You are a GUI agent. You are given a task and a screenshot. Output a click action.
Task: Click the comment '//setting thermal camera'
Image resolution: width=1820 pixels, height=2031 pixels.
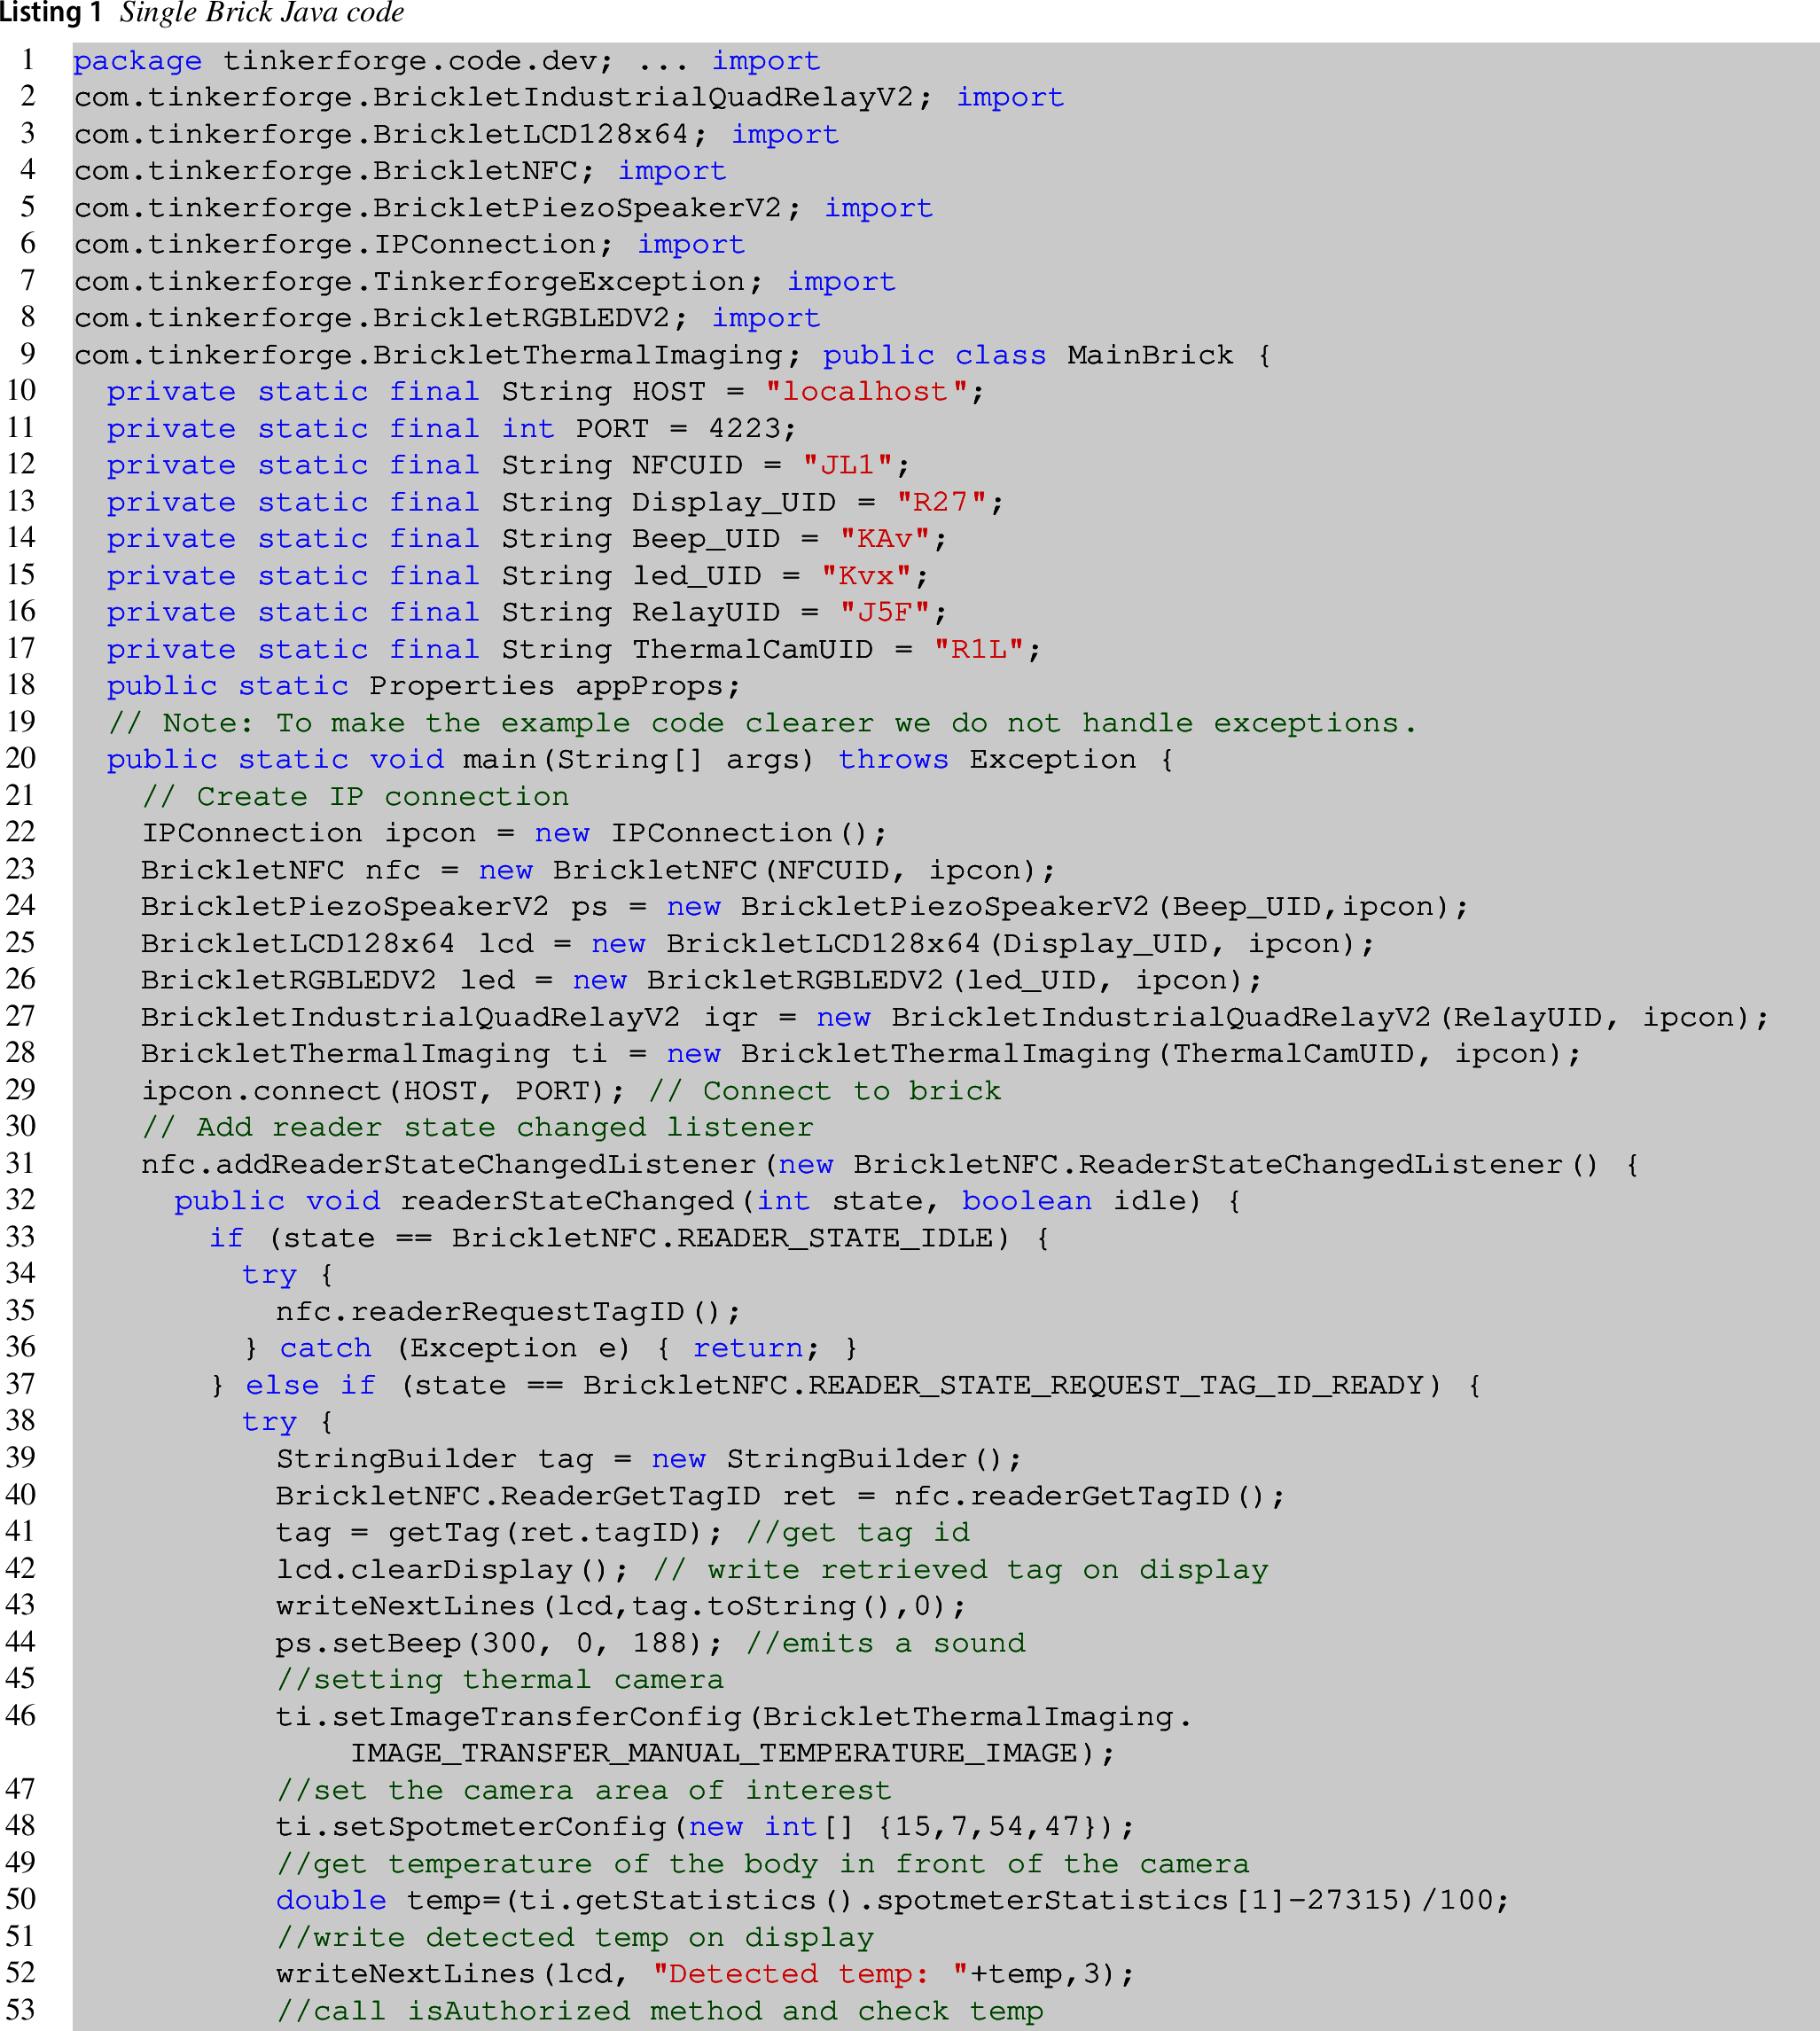click(499, 1681)
